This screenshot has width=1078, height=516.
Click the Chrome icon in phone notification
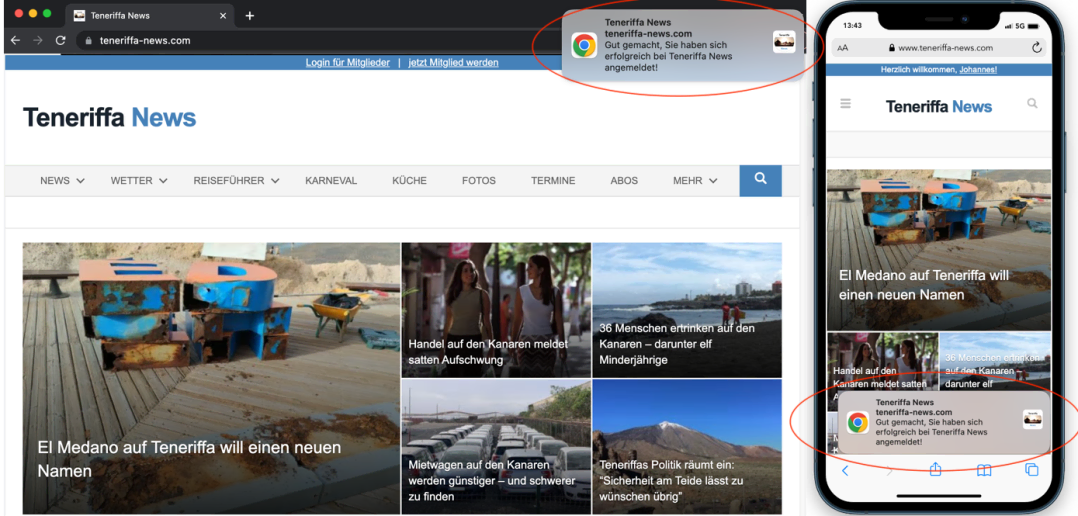click(857, 423)
